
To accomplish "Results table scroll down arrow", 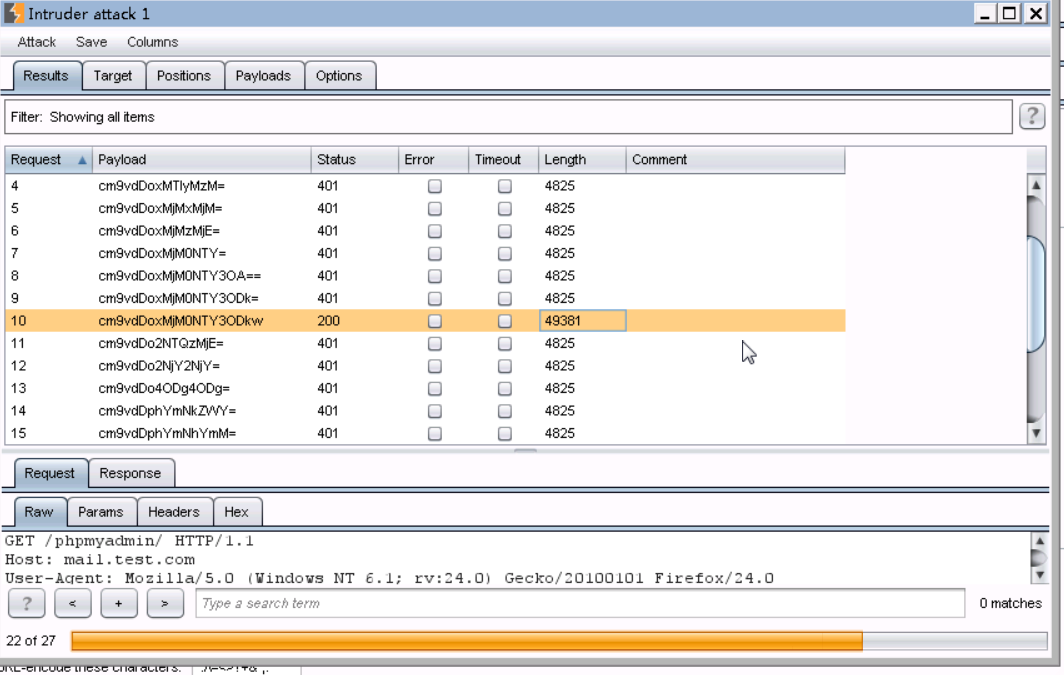I will (1036, 433).
